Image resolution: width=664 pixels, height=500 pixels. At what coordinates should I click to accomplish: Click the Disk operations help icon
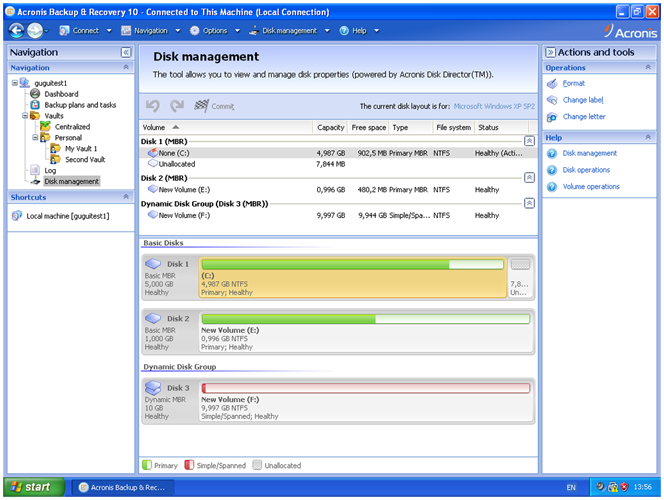tap(552, 170)
